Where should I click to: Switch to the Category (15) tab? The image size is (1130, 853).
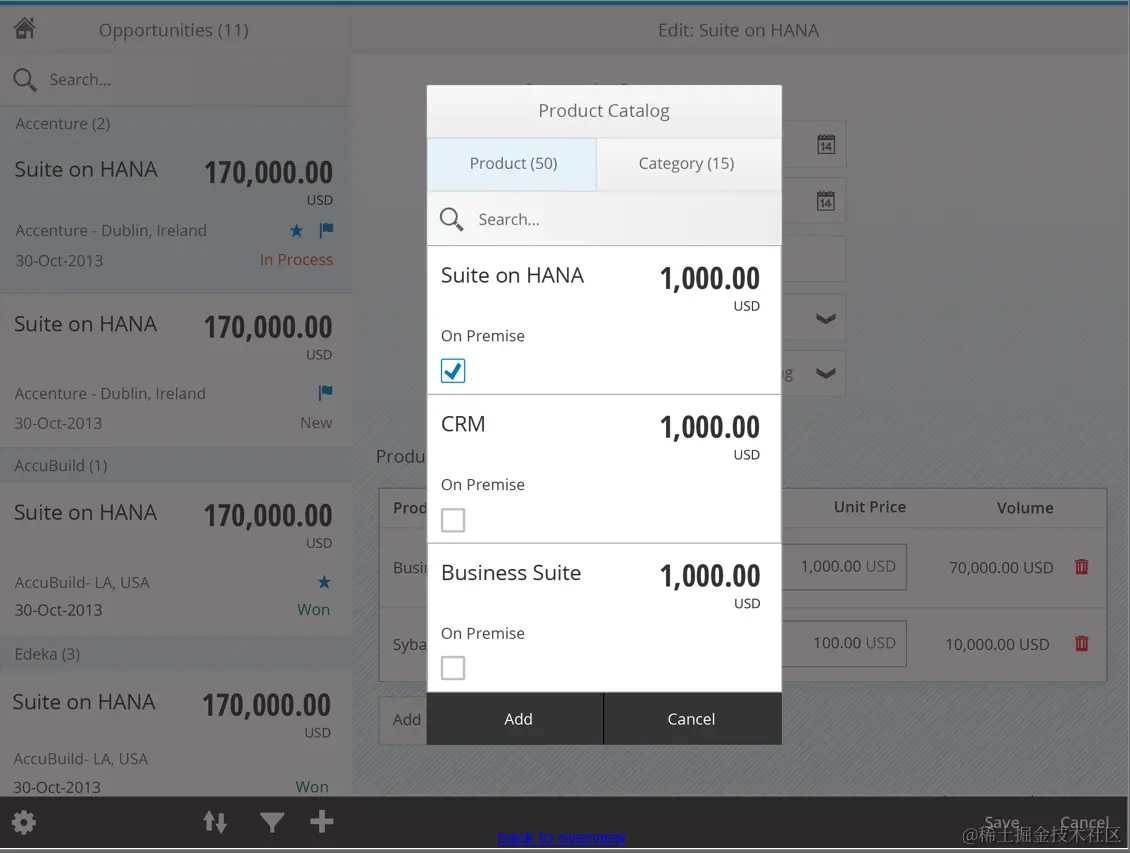tap(689, 164)
